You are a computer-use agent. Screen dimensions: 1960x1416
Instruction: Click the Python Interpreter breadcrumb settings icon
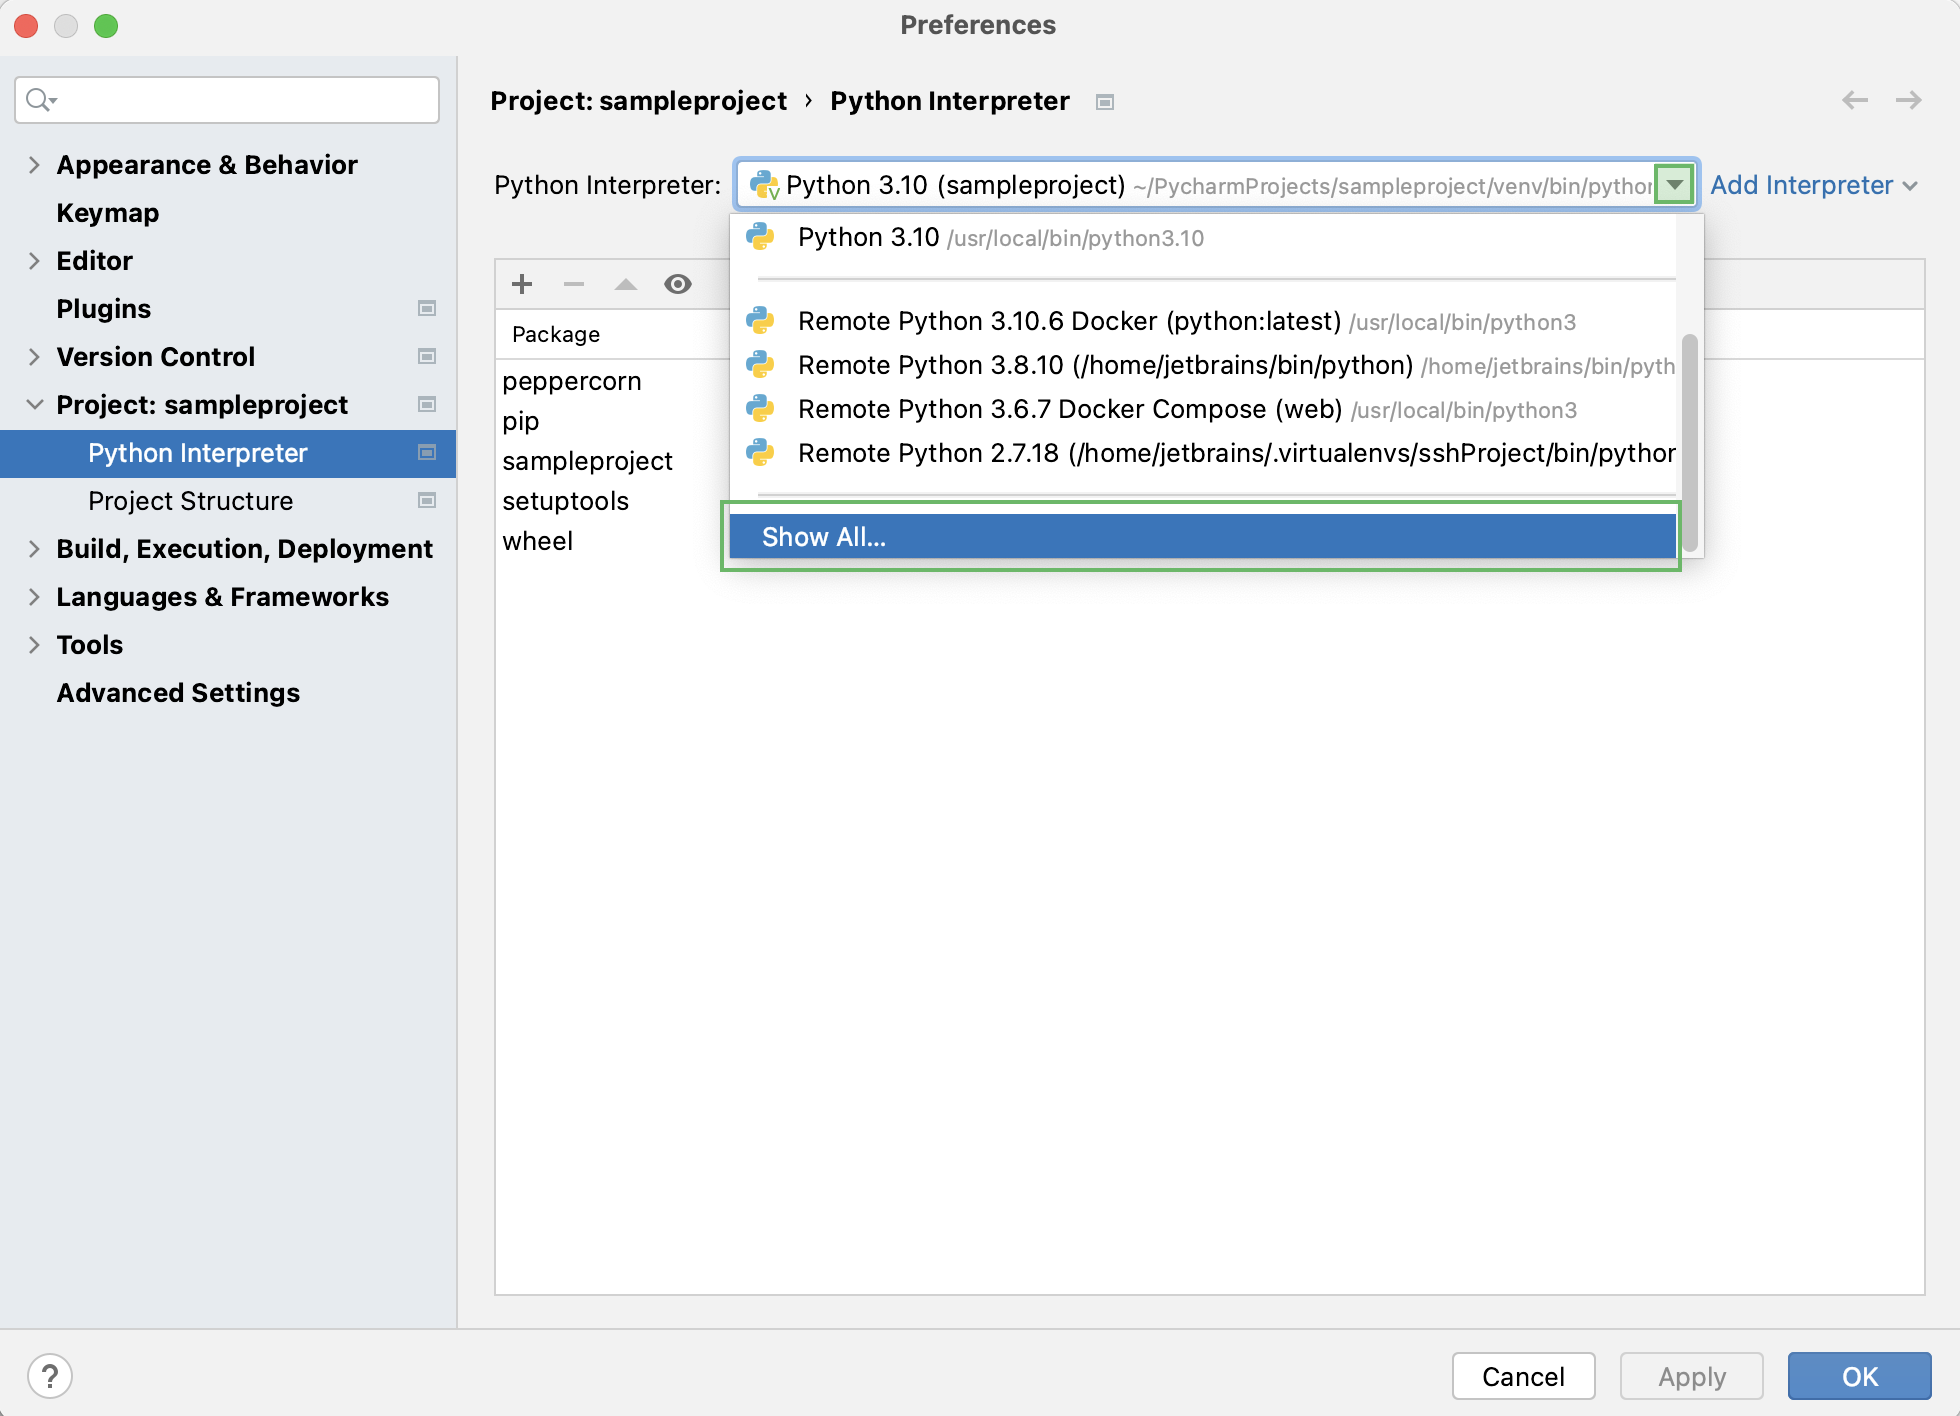(x=1104, y=101)
